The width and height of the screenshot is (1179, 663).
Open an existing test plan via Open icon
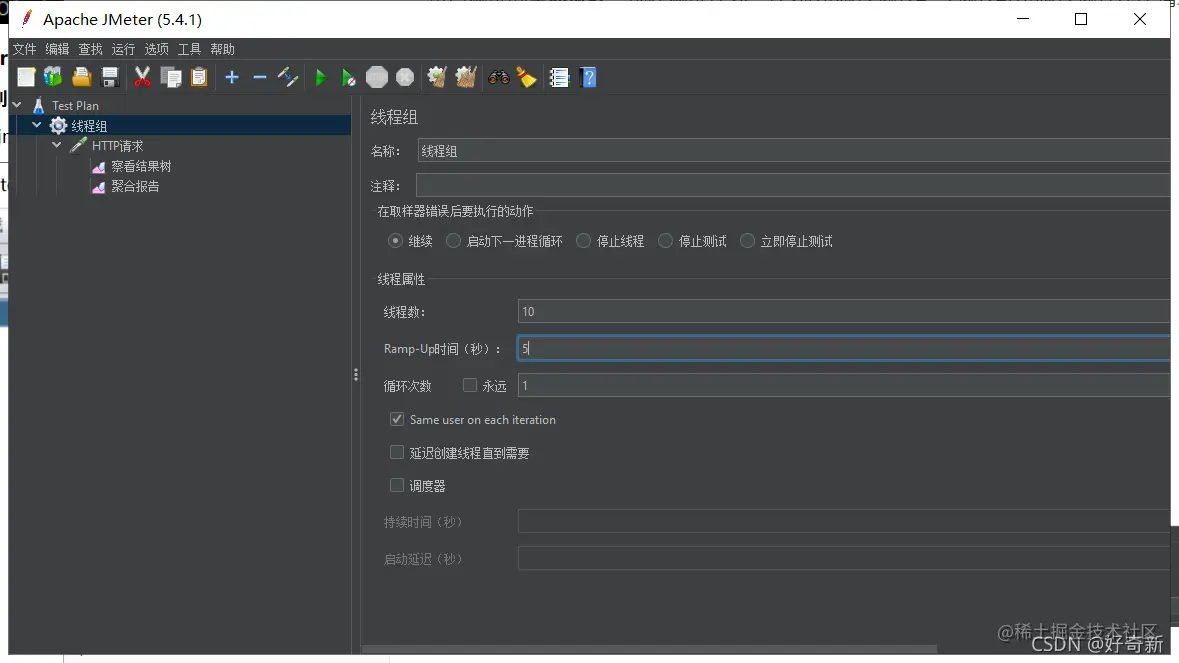pyautogui.click(x=81, y=77)
